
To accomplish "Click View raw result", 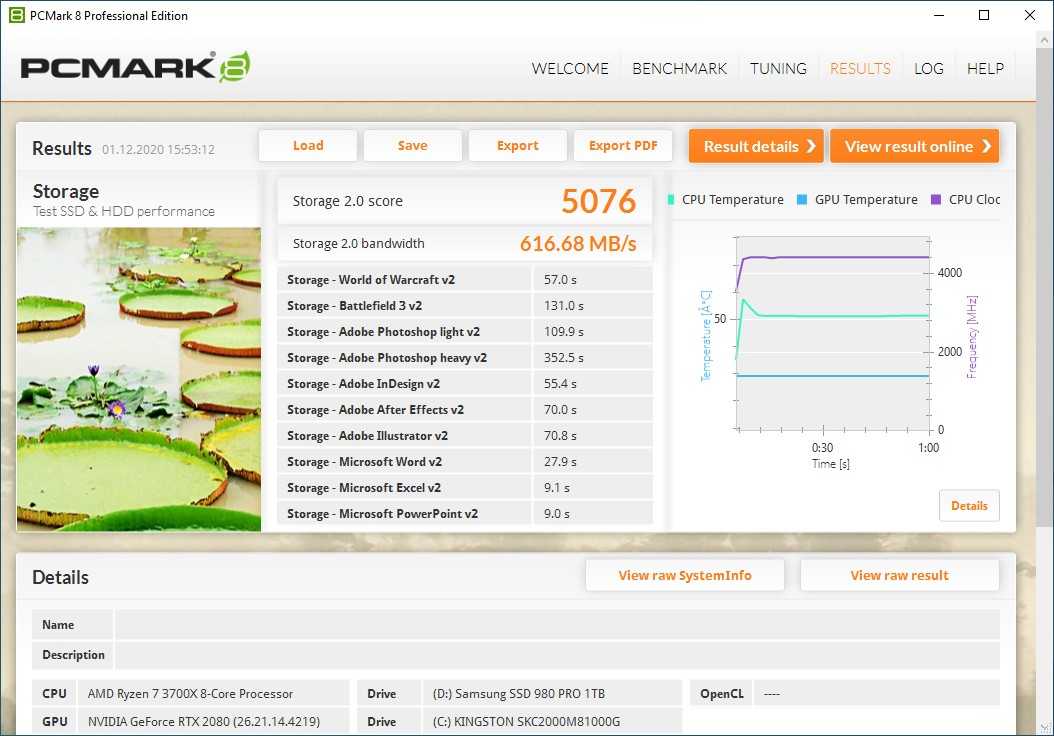I will 899,576.
